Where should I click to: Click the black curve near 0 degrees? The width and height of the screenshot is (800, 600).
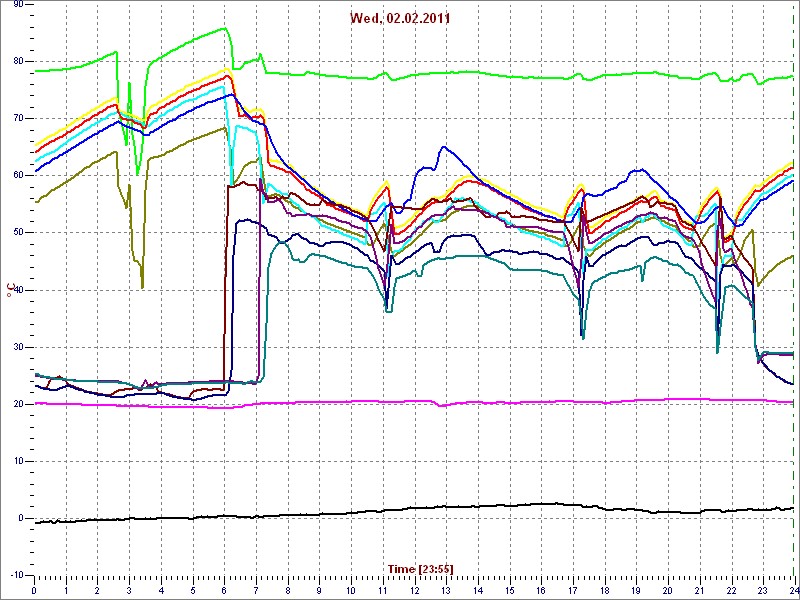click(x=300, y=515)
